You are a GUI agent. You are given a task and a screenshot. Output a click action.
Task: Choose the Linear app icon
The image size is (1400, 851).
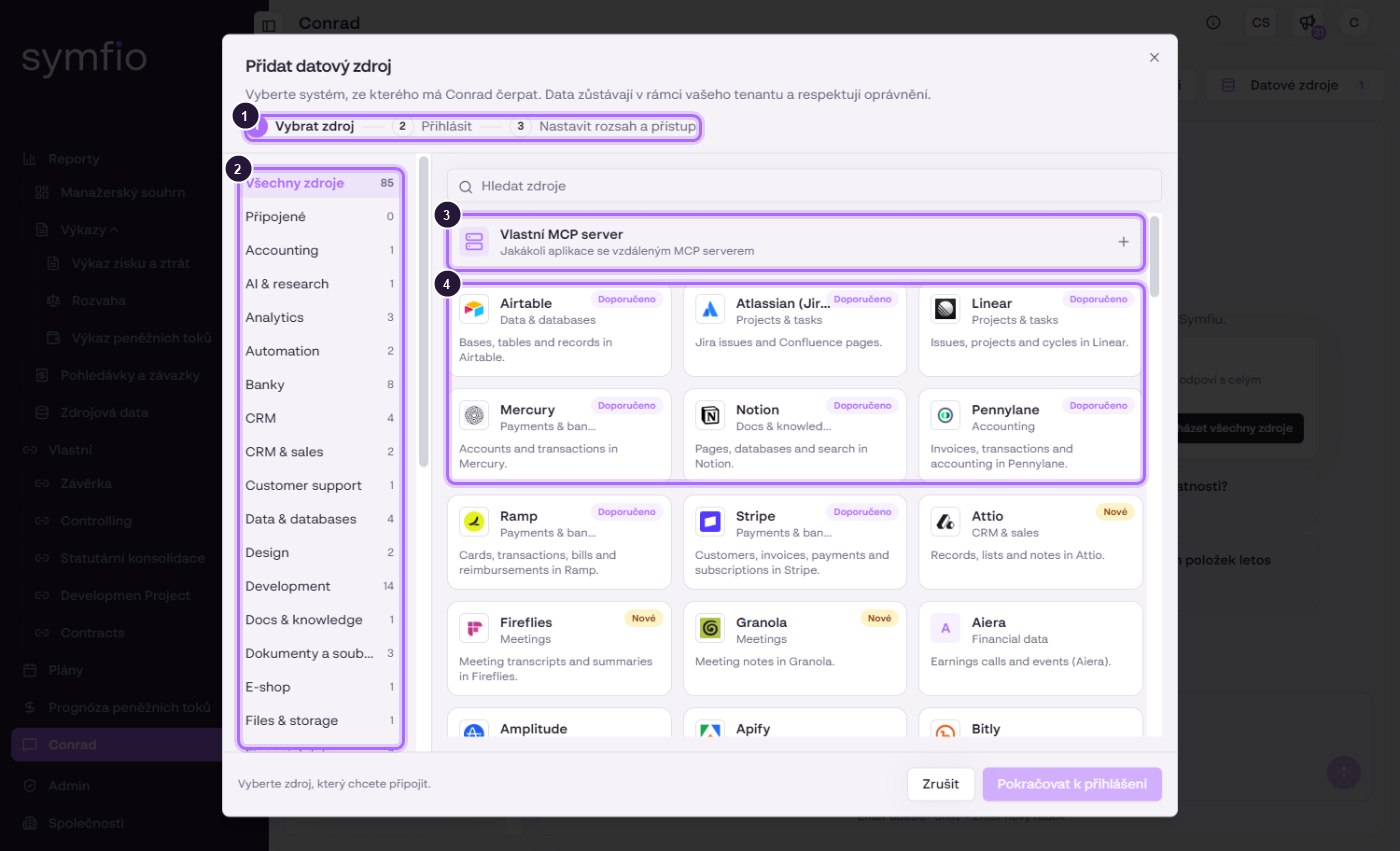point(946,310)
